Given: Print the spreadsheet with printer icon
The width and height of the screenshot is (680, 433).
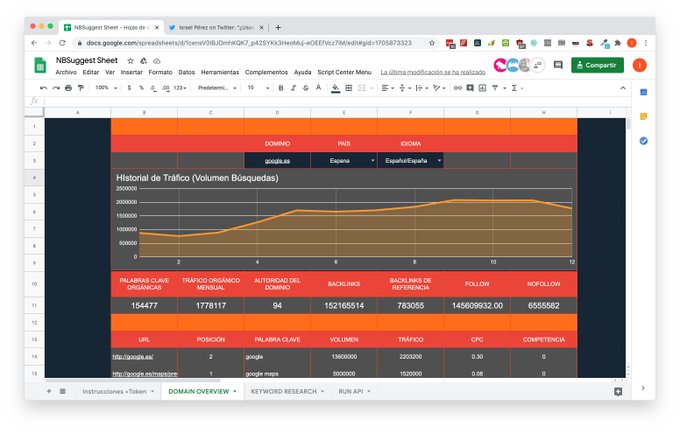Looking at the screenshot, I should pyautogui.click(x=68, y=88).
